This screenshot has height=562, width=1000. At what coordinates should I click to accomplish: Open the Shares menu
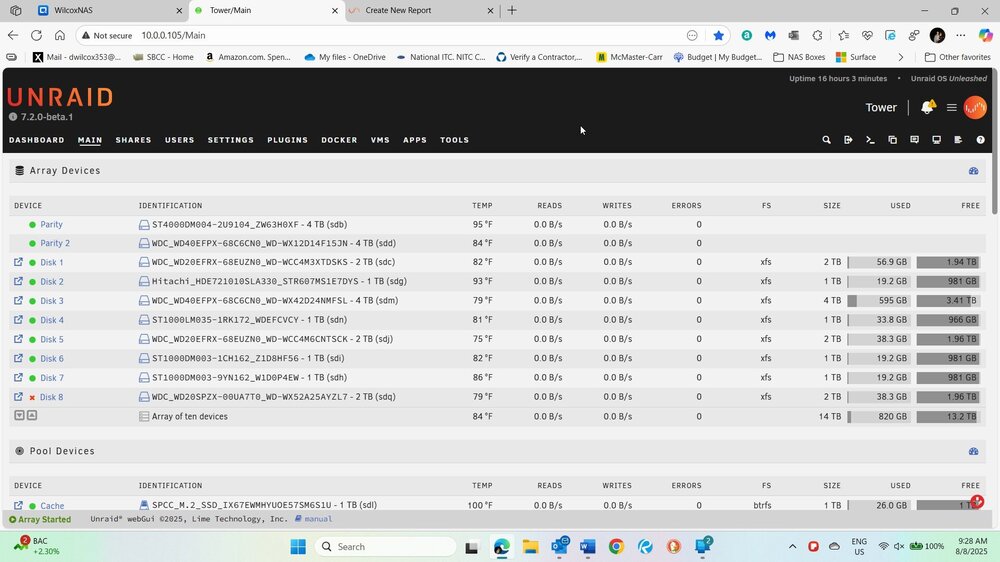click(133, 140)
